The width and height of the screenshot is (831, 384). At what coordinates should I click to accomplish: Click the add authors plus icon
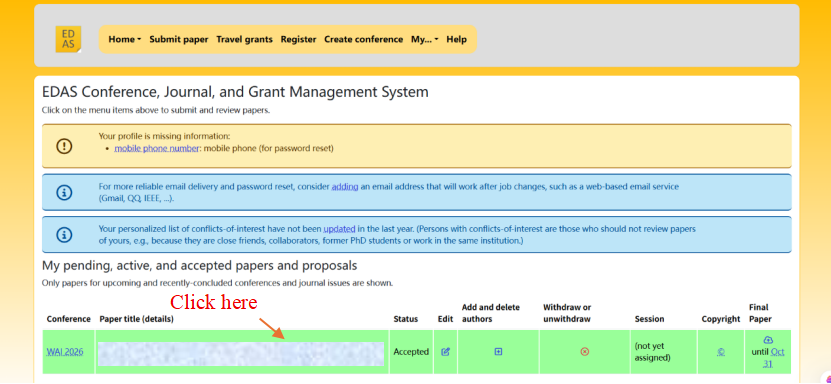pos(498,352)
